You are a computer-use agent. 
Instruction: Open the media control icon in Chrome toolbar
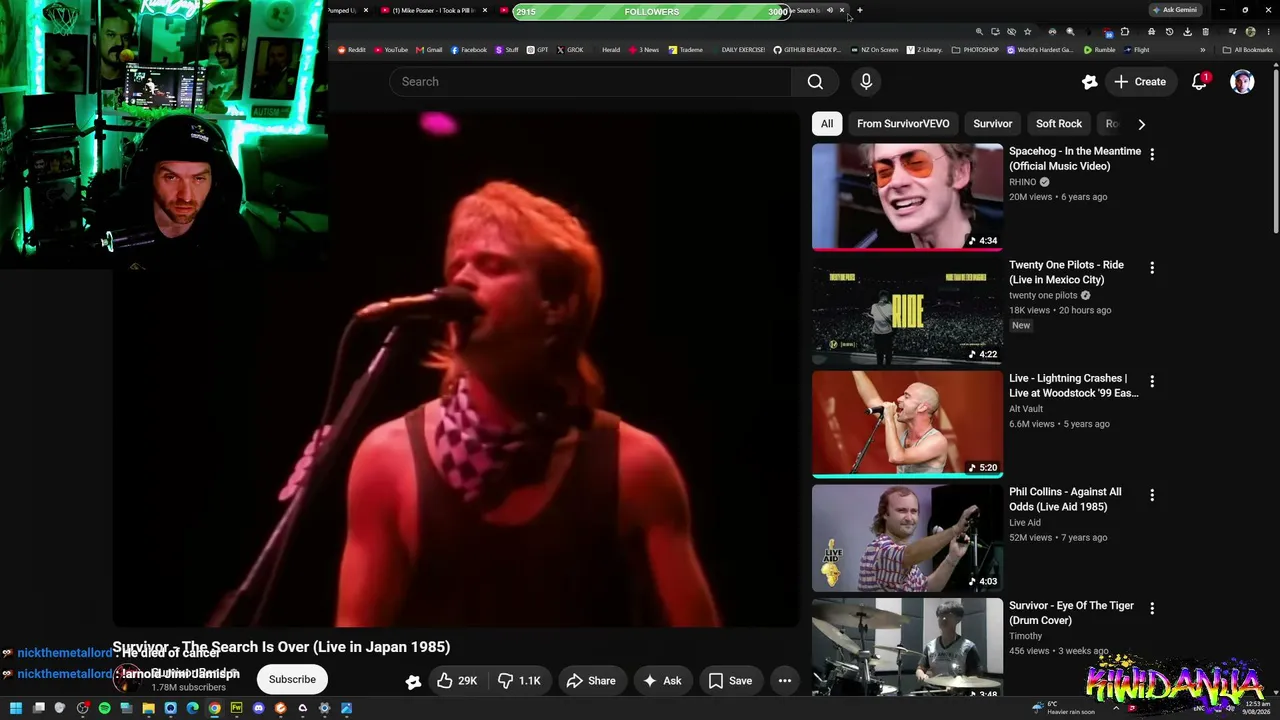[1232, 32]
